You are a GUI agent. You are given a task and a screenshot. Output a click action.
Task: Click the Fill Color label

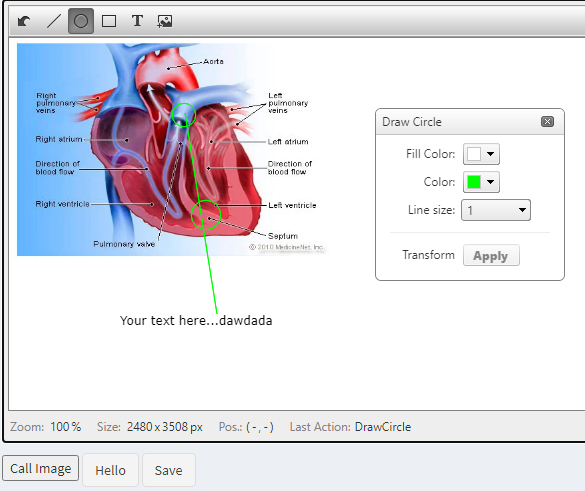(431, 154)
